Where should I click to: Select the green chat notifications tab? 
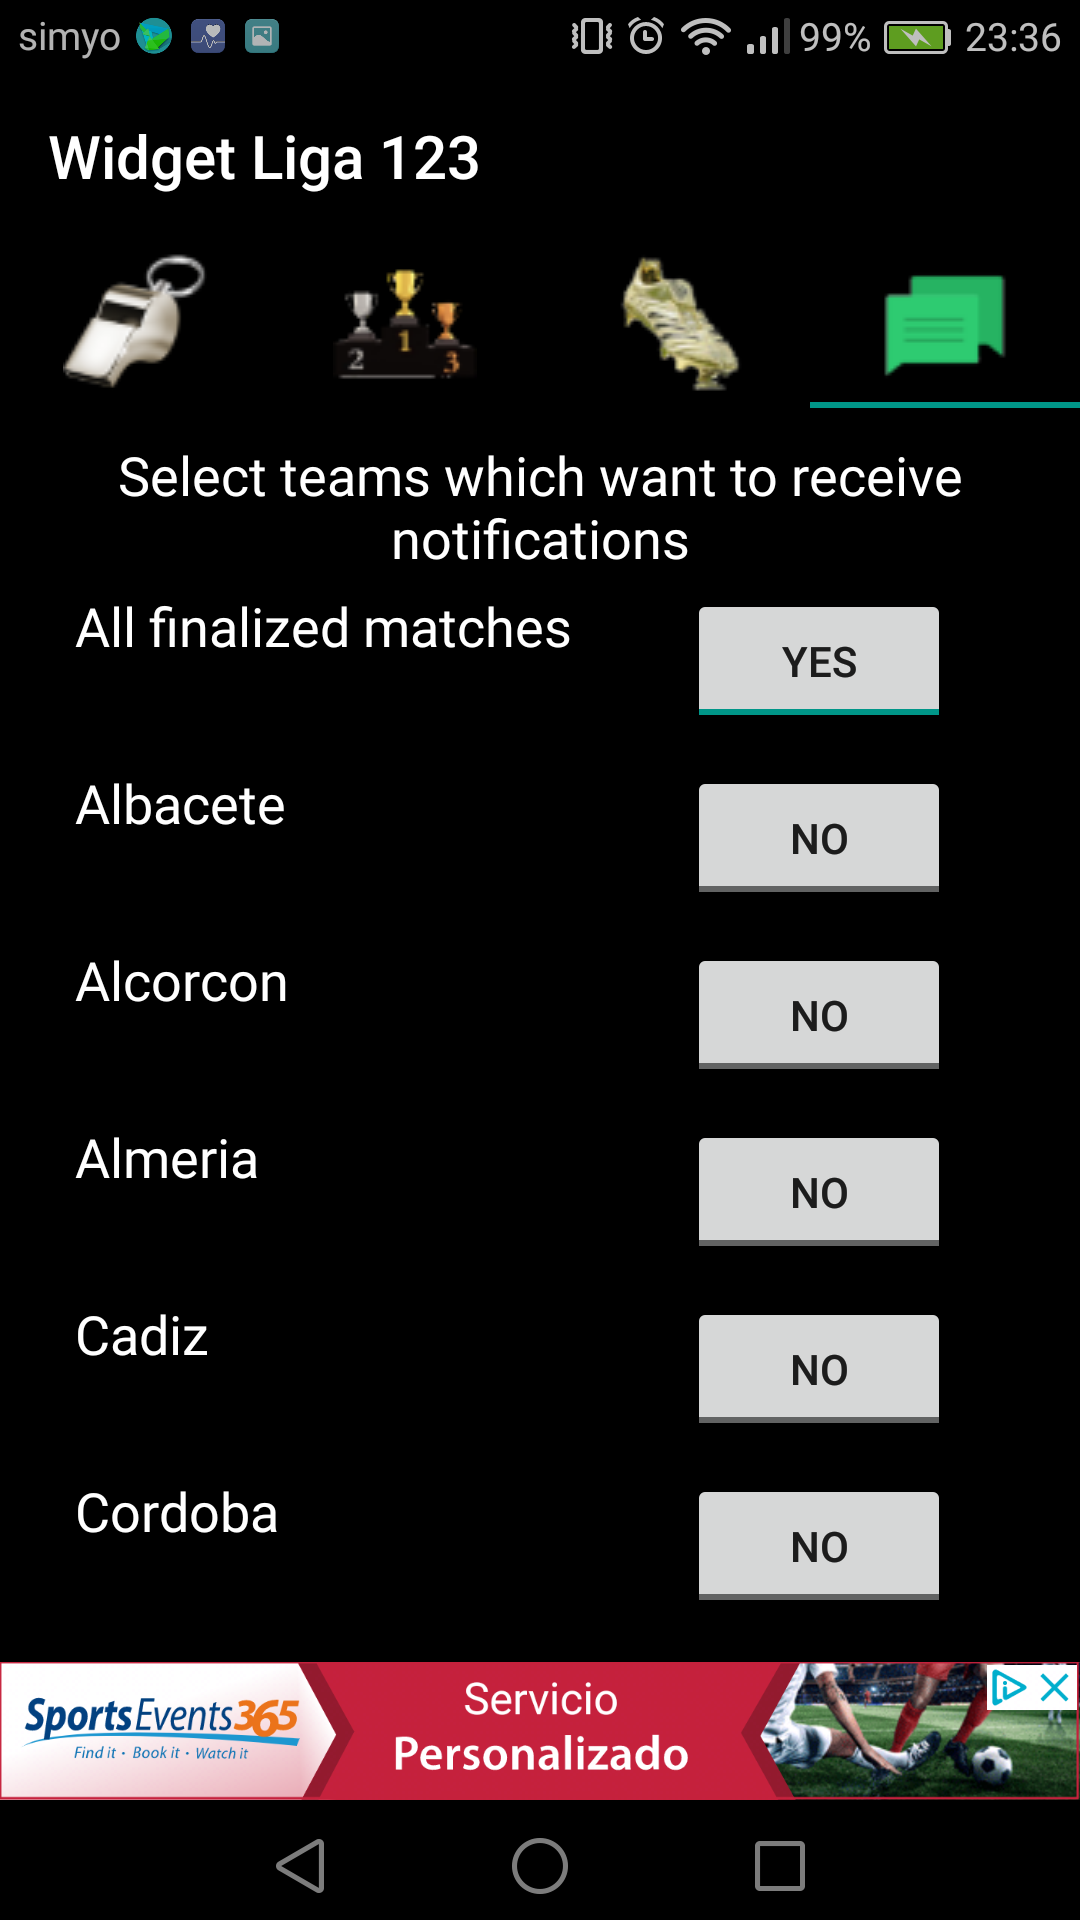(x=944, y=322)
